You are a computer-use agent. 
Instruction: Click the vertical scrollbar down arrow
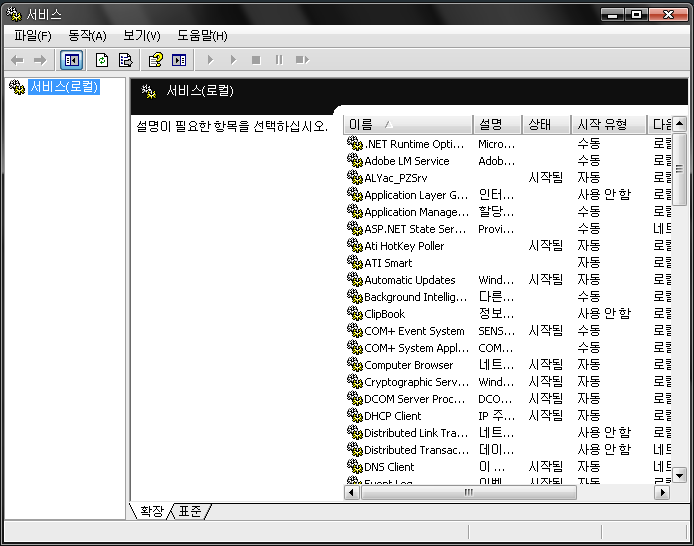679,475
